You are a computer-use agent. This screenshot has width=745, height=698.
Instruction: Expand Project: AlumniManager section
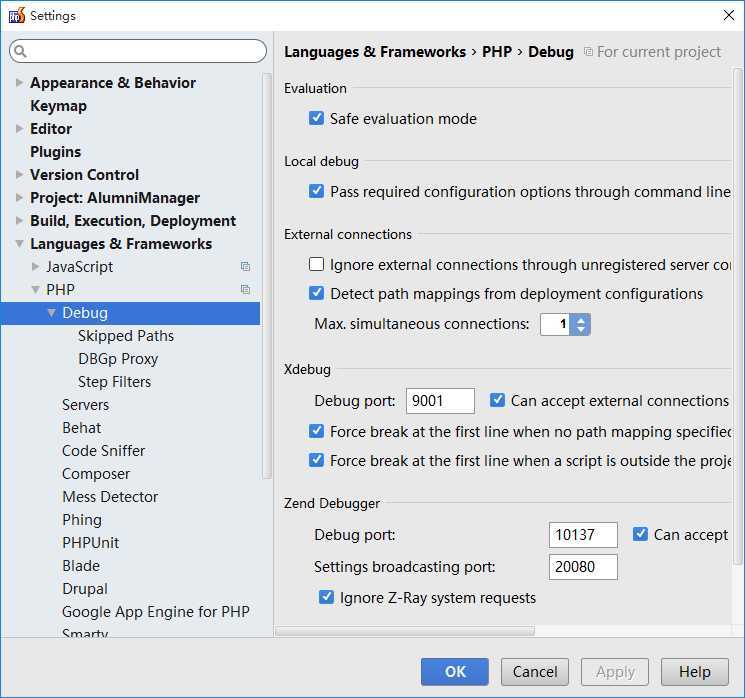pyautogui.click(x=19, y=198)
